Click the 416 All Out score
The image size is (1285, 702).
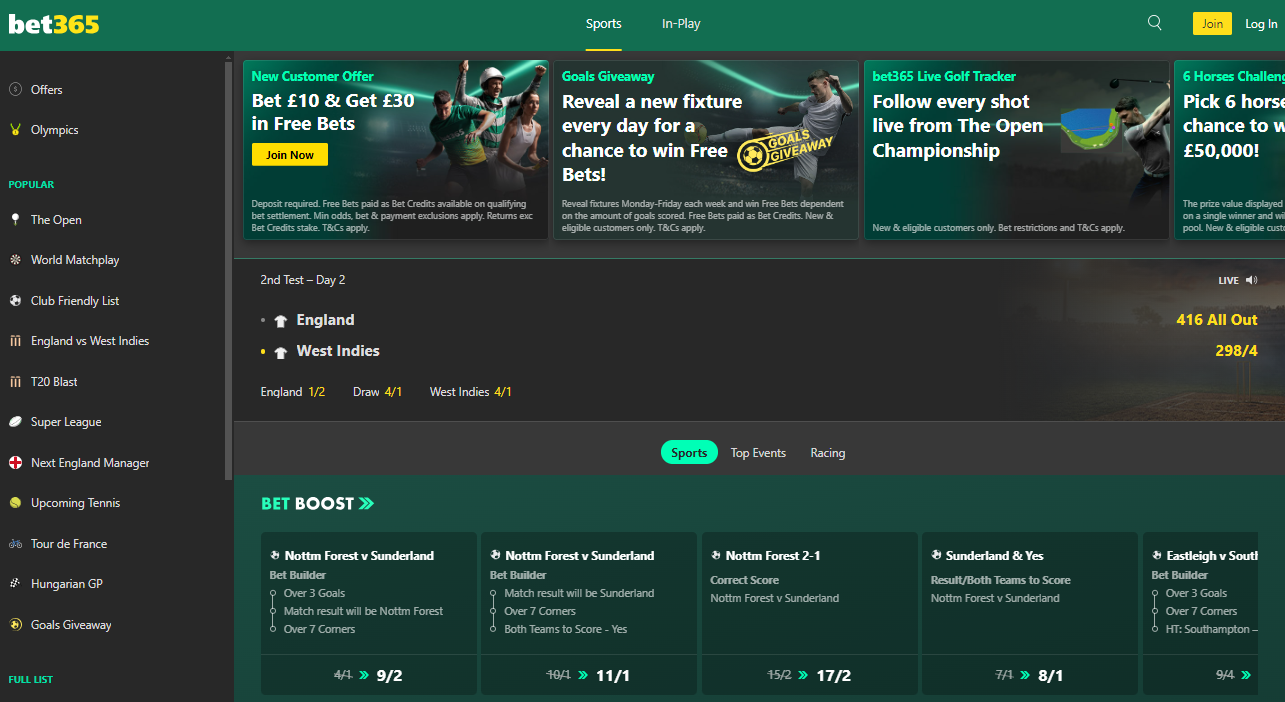click(1217, 320)
